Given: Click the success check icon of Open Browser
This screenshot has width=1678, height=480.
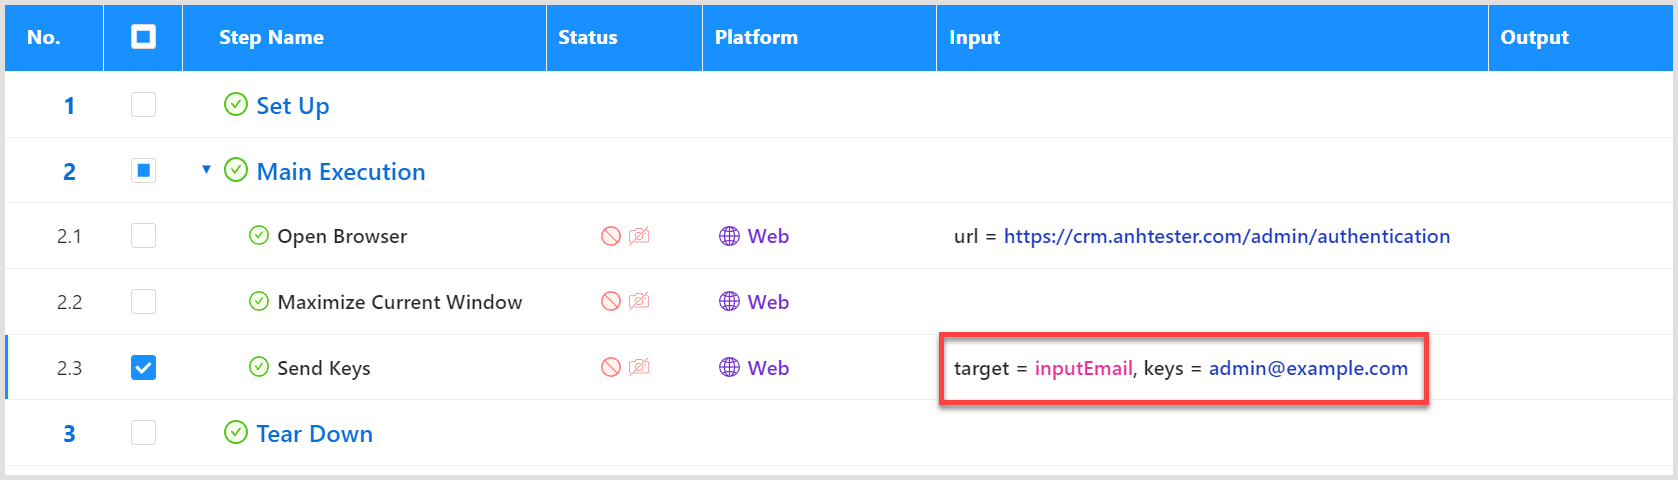Looking at the screenshot, I should (259, 235).
